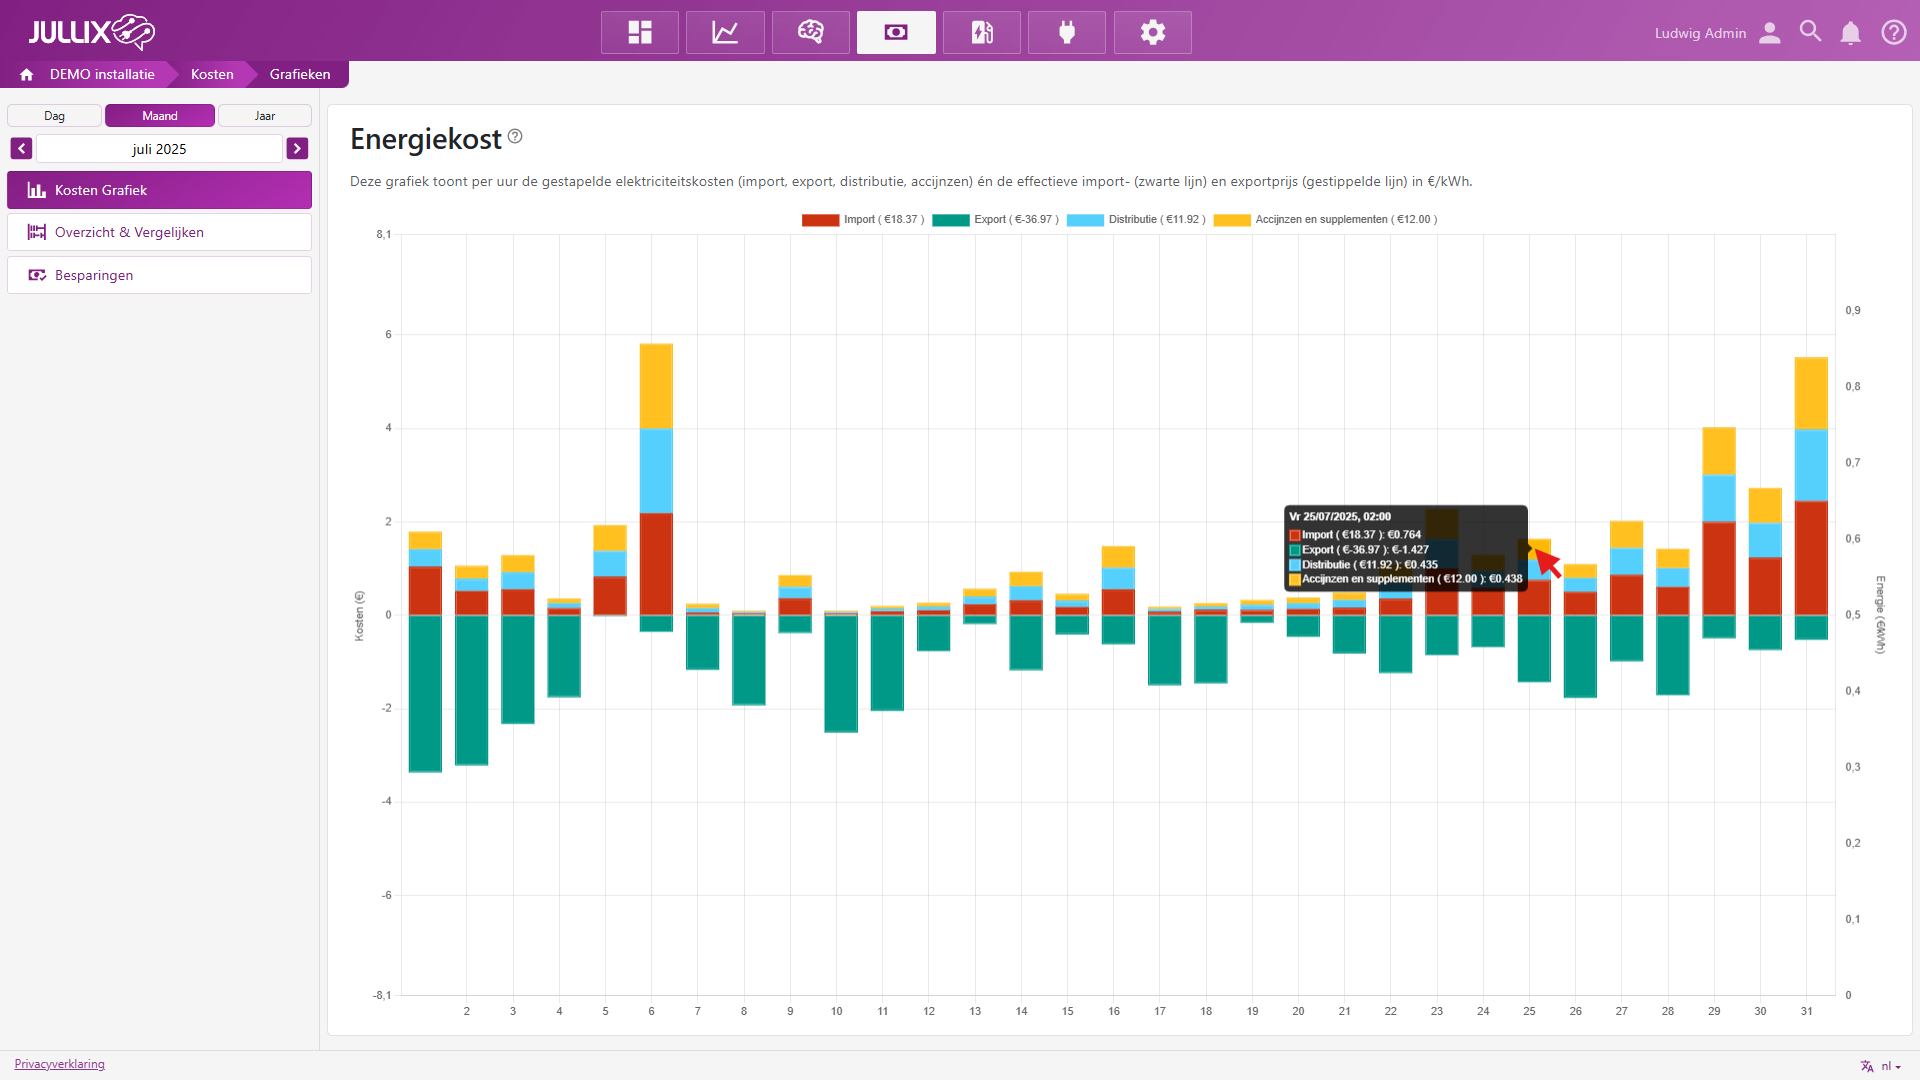This screenshot has width=1920, height=1080.
Task: Go to previous month with left arrow
Action: 21,149
